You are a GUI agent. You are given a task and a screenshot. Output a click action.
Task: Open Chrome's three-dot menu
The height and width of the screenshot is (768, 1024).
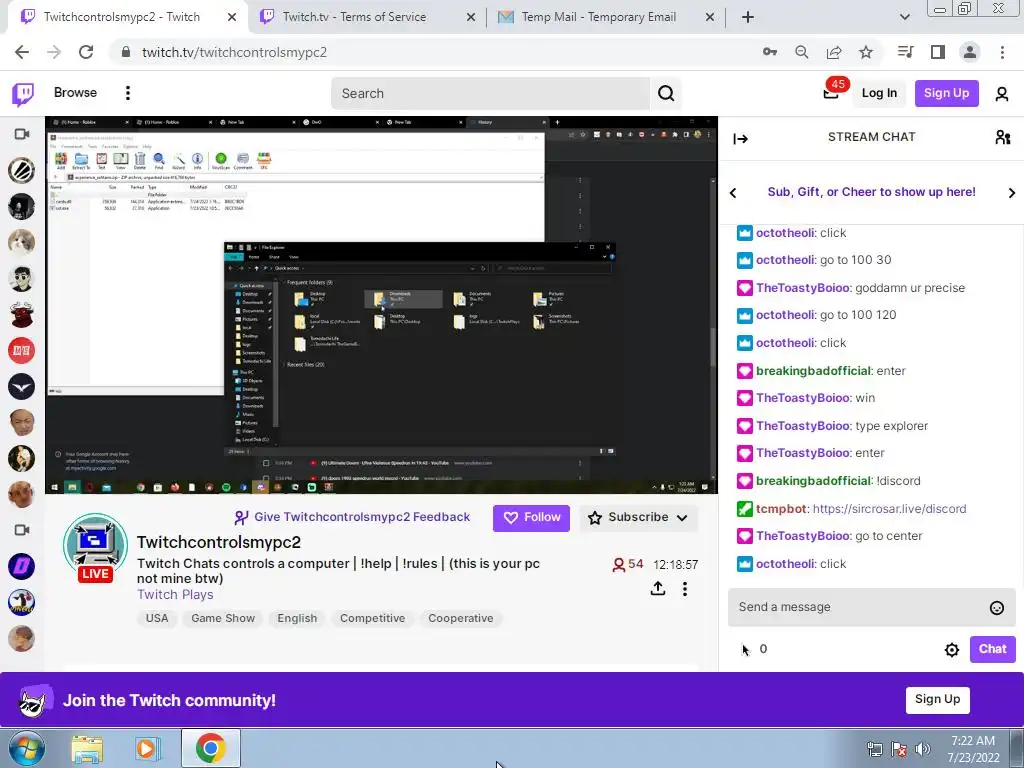1002,52
